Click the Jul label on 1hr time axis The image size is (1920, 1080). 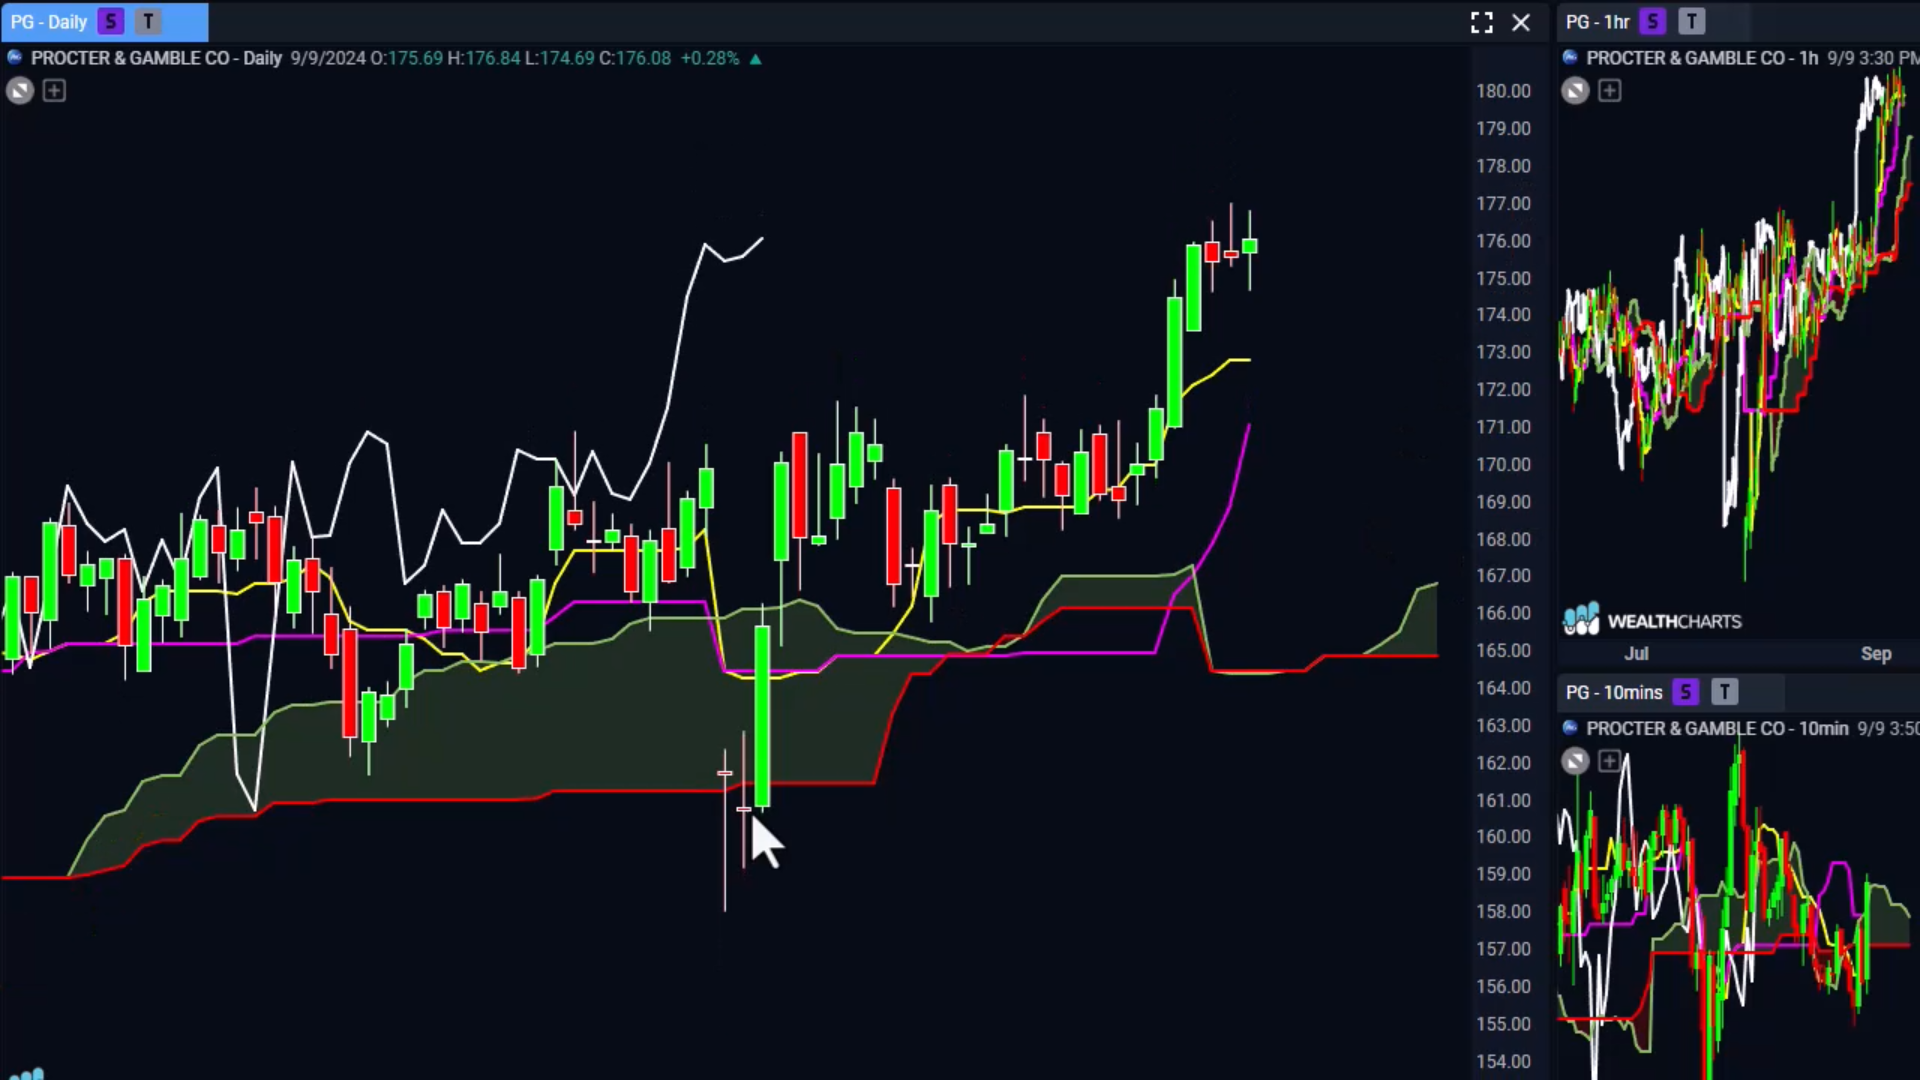pyautogui.click(x=1636, y=654)
